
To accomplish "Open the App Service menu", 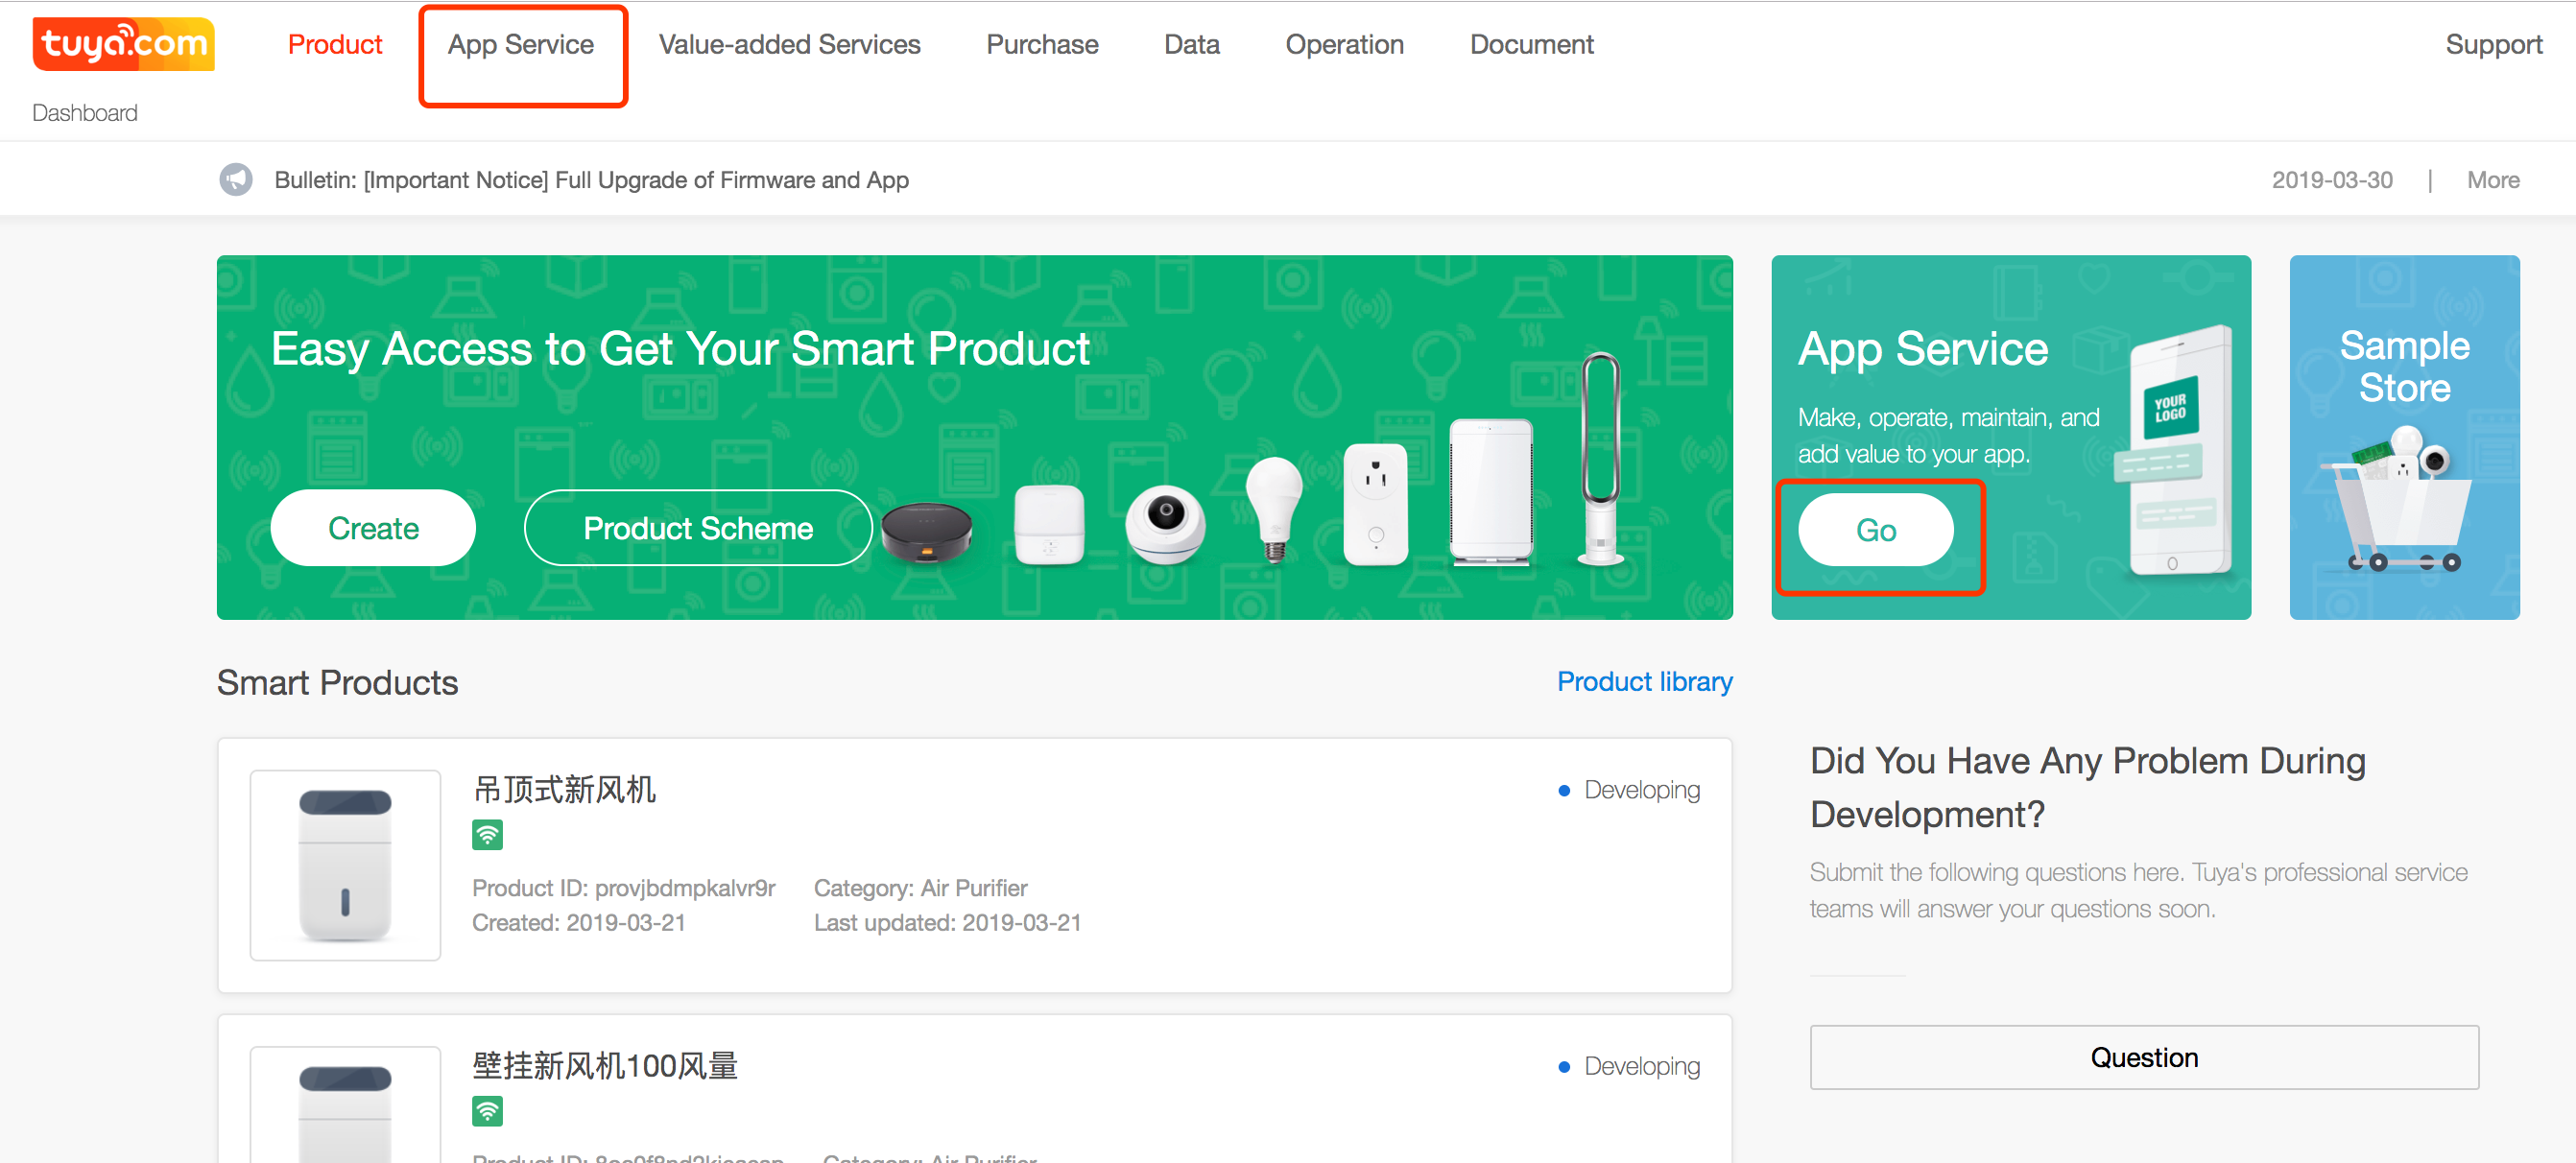I will (x=521, y=45).
